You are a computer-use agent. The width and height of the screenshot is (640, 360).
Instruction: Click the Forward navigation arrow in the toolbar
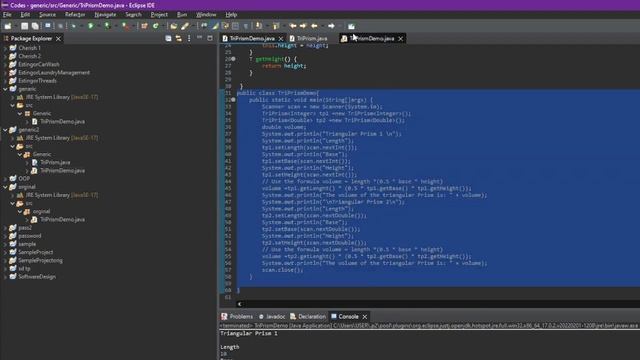pyautogui.click(x=331, y=26)
